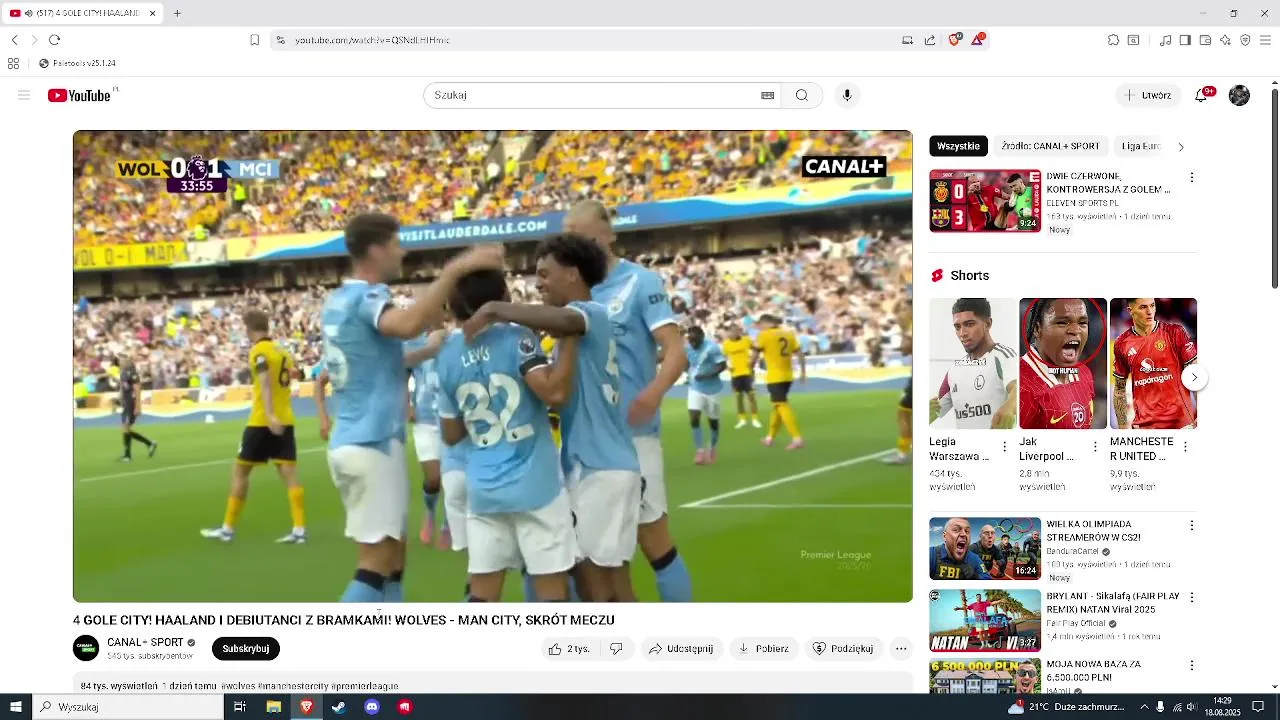Open options for Bryl Ant Sikalafą video
The image size is (1280, 720).
1191,597
